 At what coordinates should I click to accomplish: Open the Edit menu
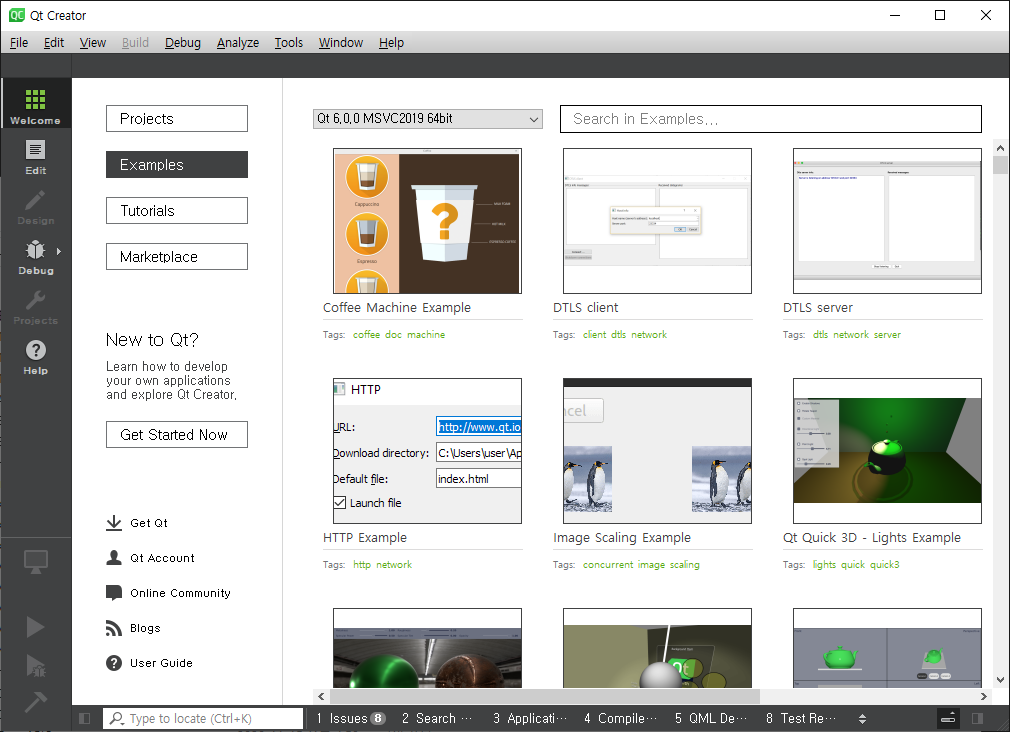(x=53, y=43)
